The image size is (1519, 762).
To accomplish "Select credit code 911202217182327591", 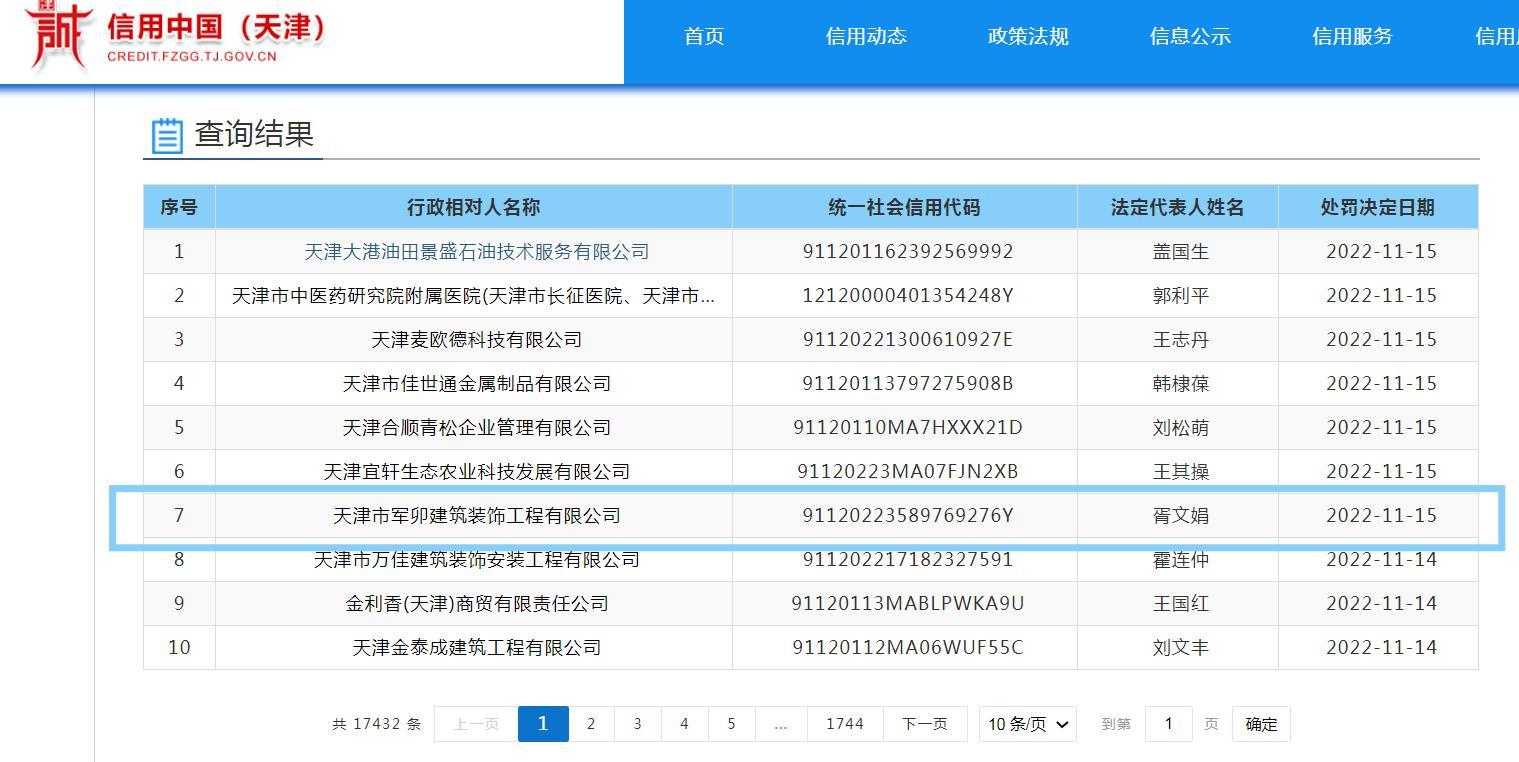I will point(908,560).
